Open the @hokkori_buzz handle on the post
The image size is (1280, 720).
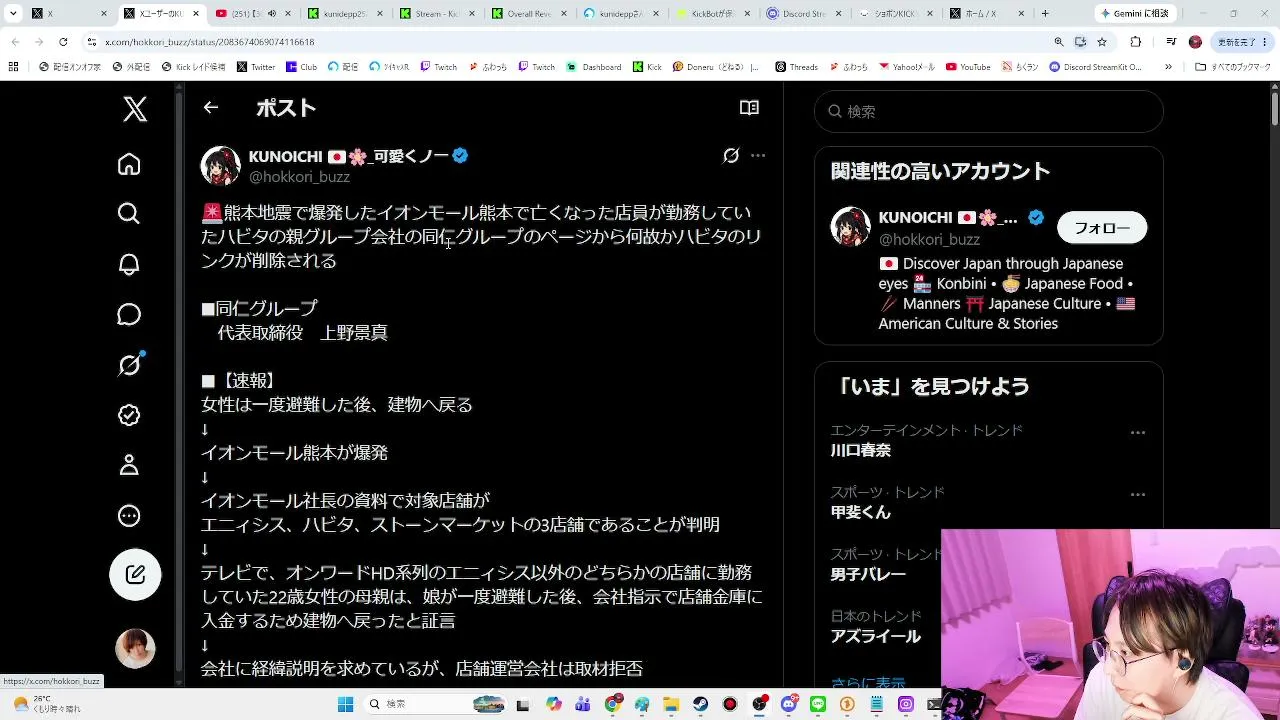click(299, 177)
